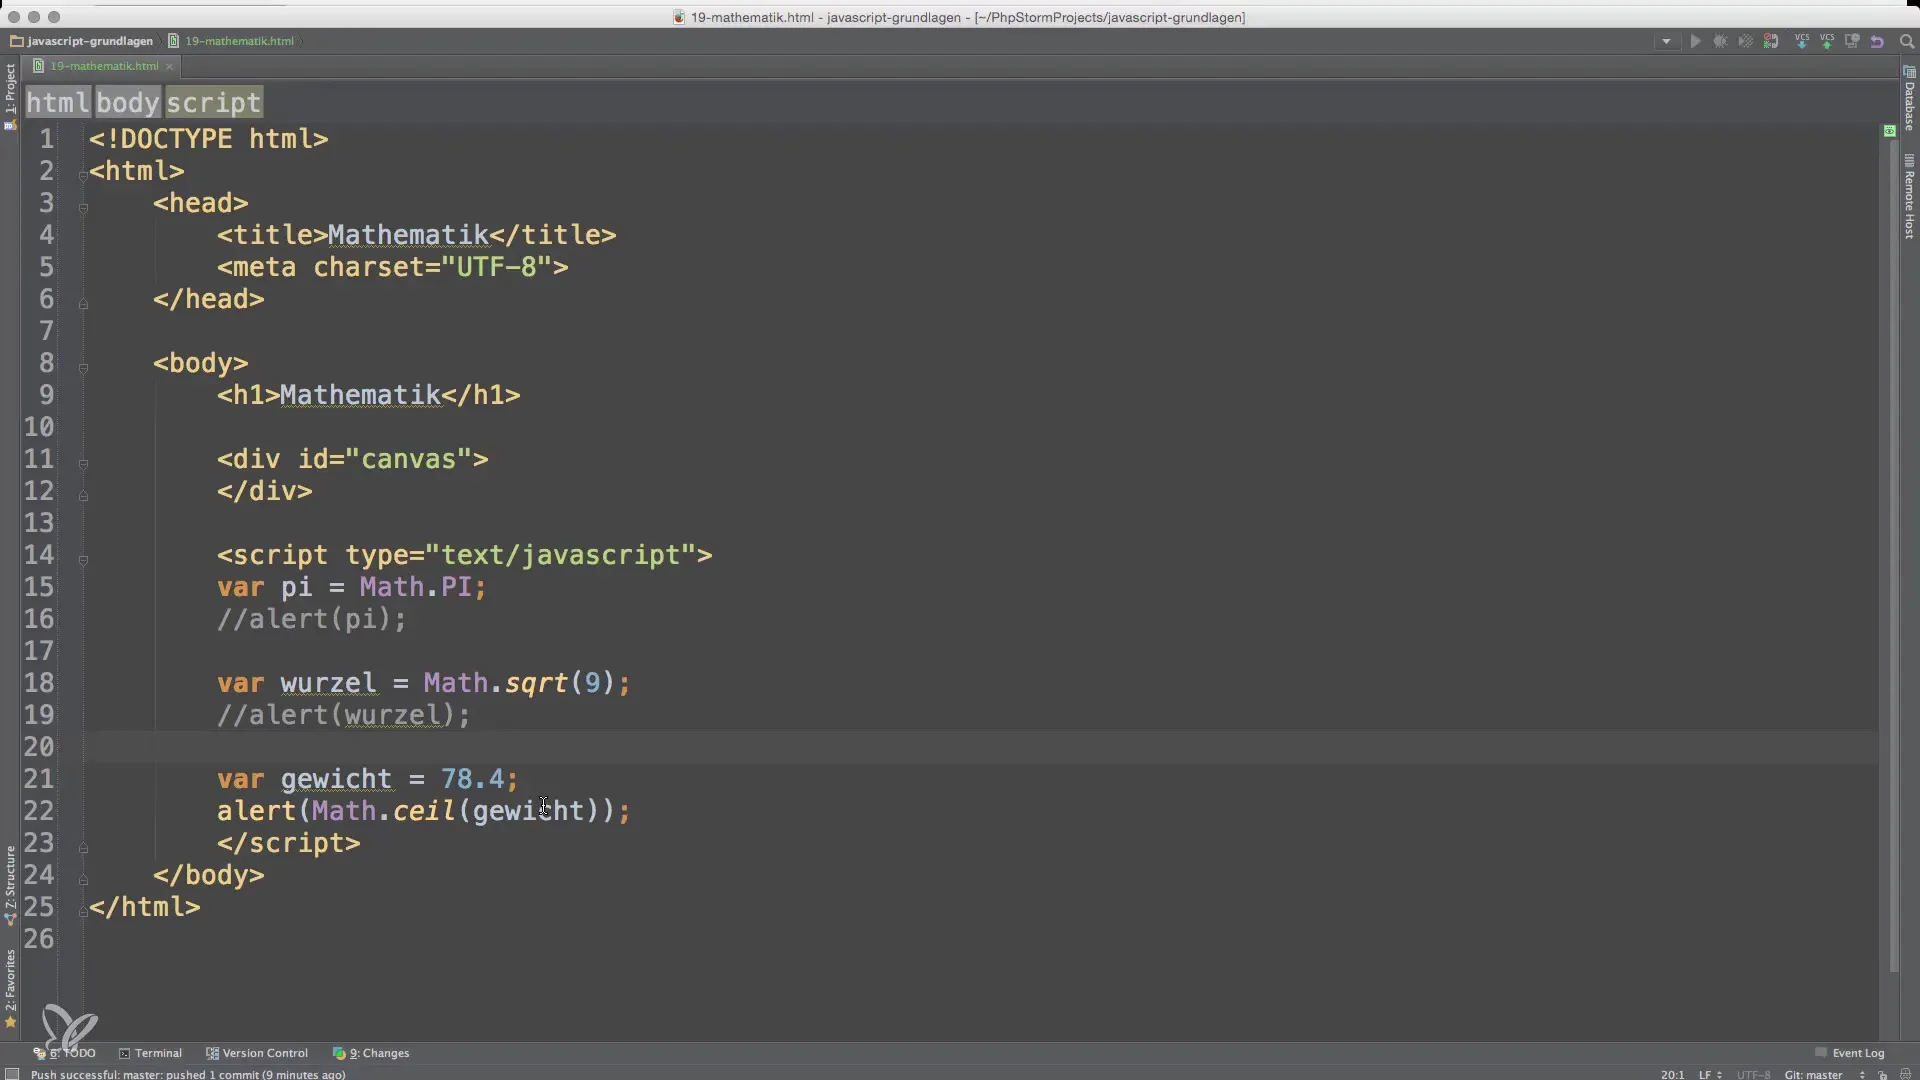Collapse head closing fold marker on line 6
The height and width of the screenshot is (1080, 1920).
(x=83, y=304)
